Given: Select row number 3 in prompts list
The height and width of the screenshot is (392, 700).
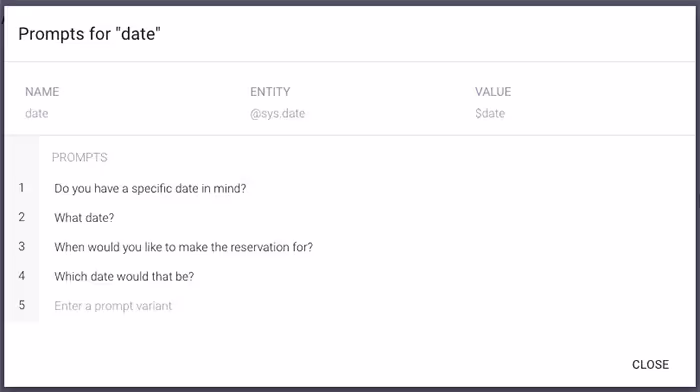Looking at the screenshot, I should pyautogui.click(x=21, y=246).
